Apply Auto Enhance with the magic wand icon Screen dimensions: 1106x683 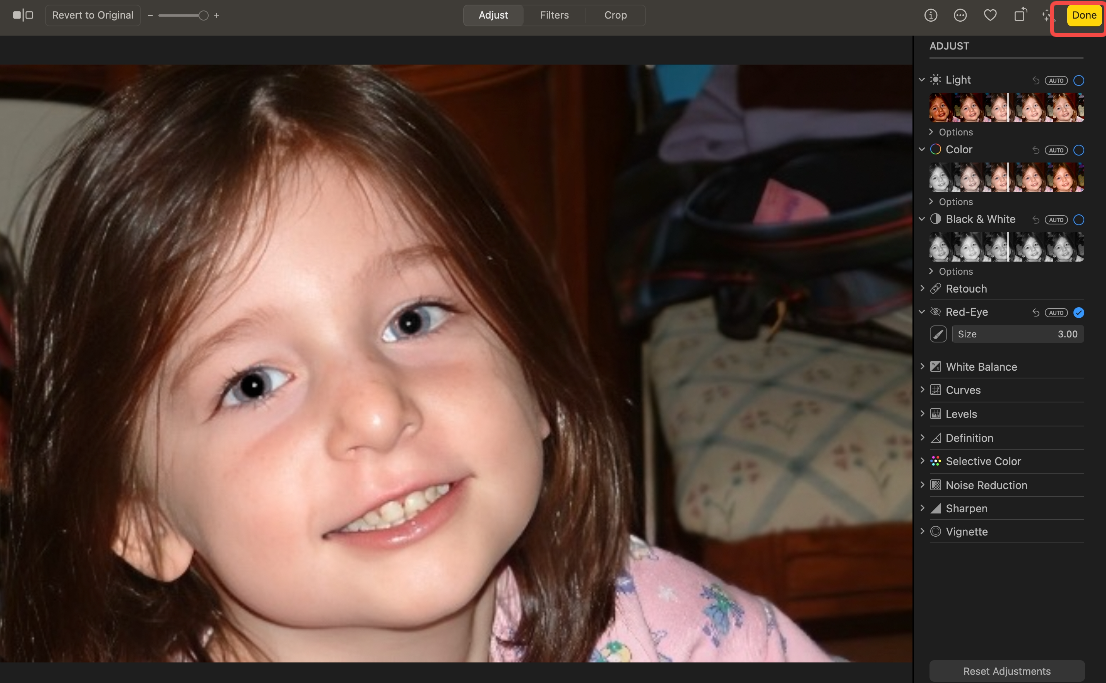pos(1047,15)
